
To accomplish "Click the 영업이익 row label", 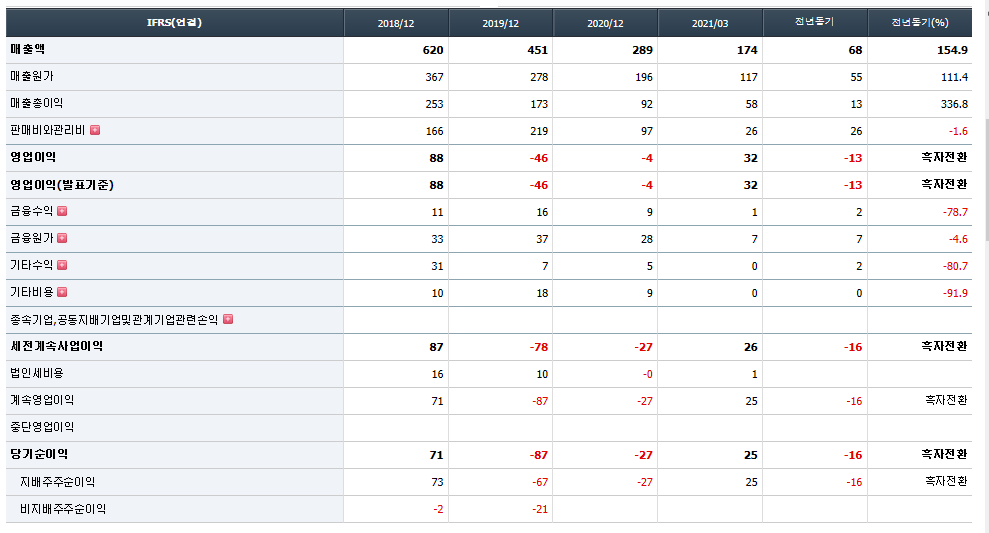I will [33, 157].
